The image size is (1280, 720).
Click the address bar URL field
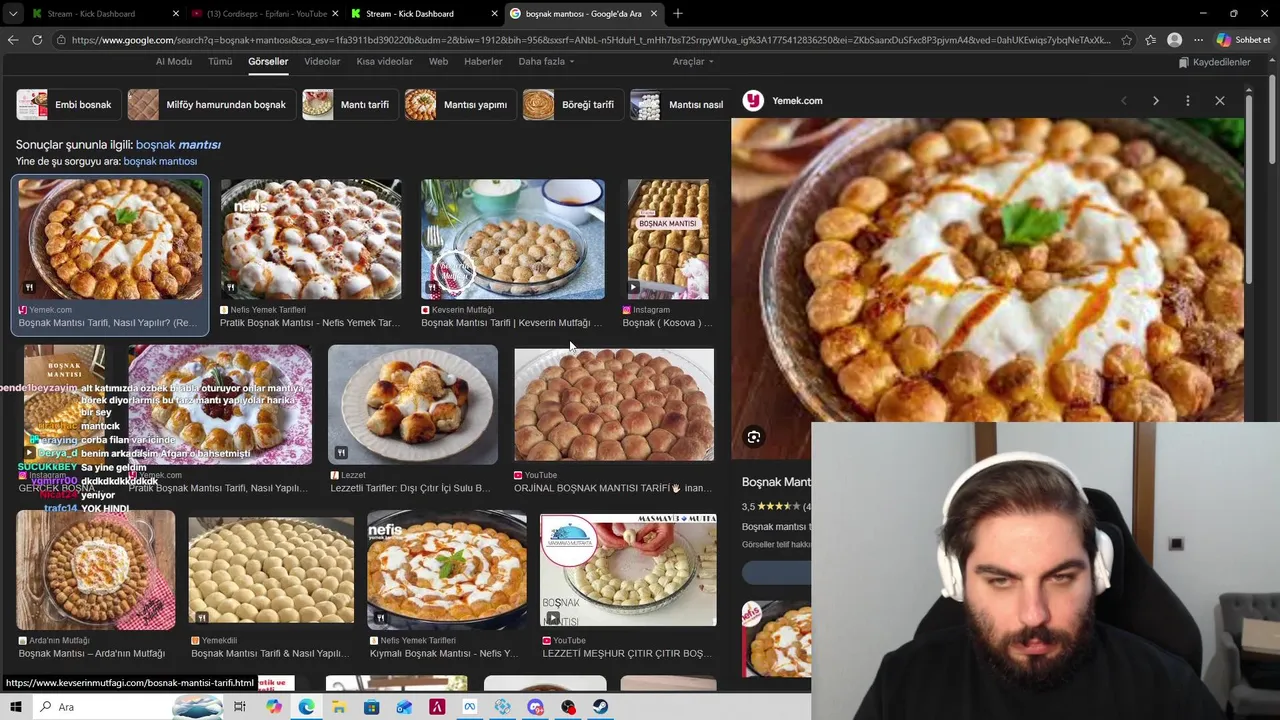(x=590, y=40)
